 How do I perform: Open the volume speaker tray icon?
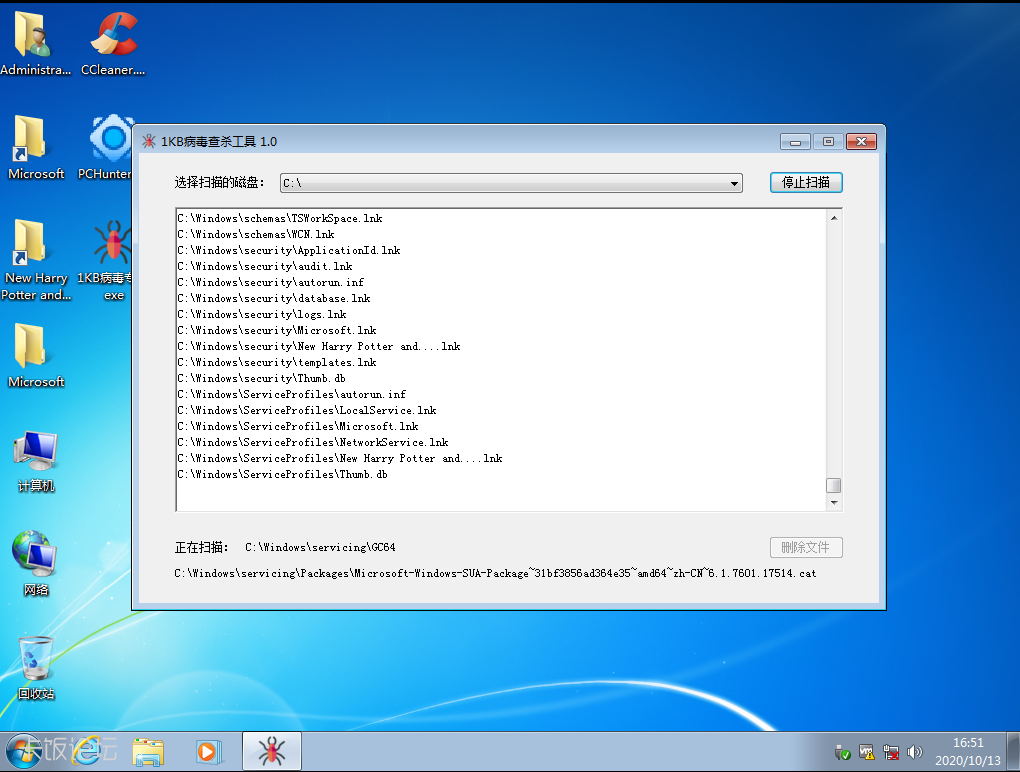[915, 752]
